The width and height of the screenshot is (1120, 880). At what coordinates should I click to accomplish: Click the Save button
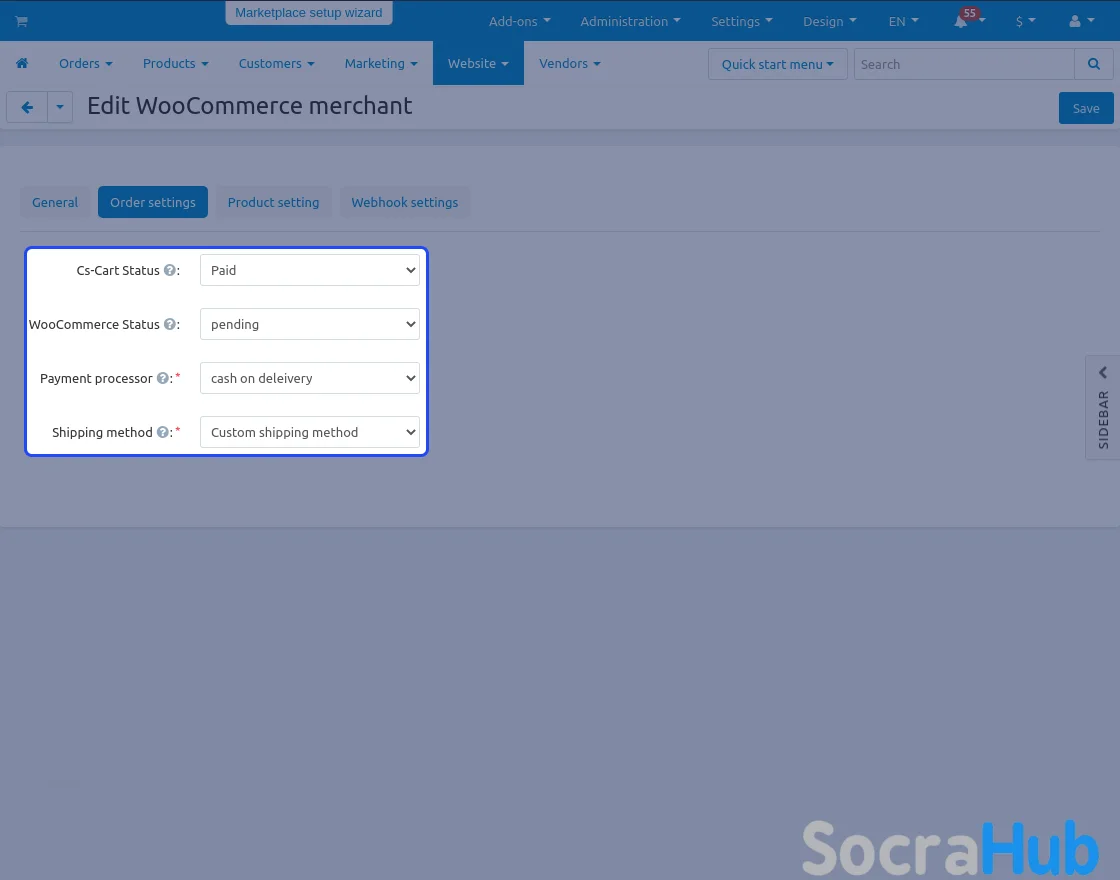tap(1085, 108)
